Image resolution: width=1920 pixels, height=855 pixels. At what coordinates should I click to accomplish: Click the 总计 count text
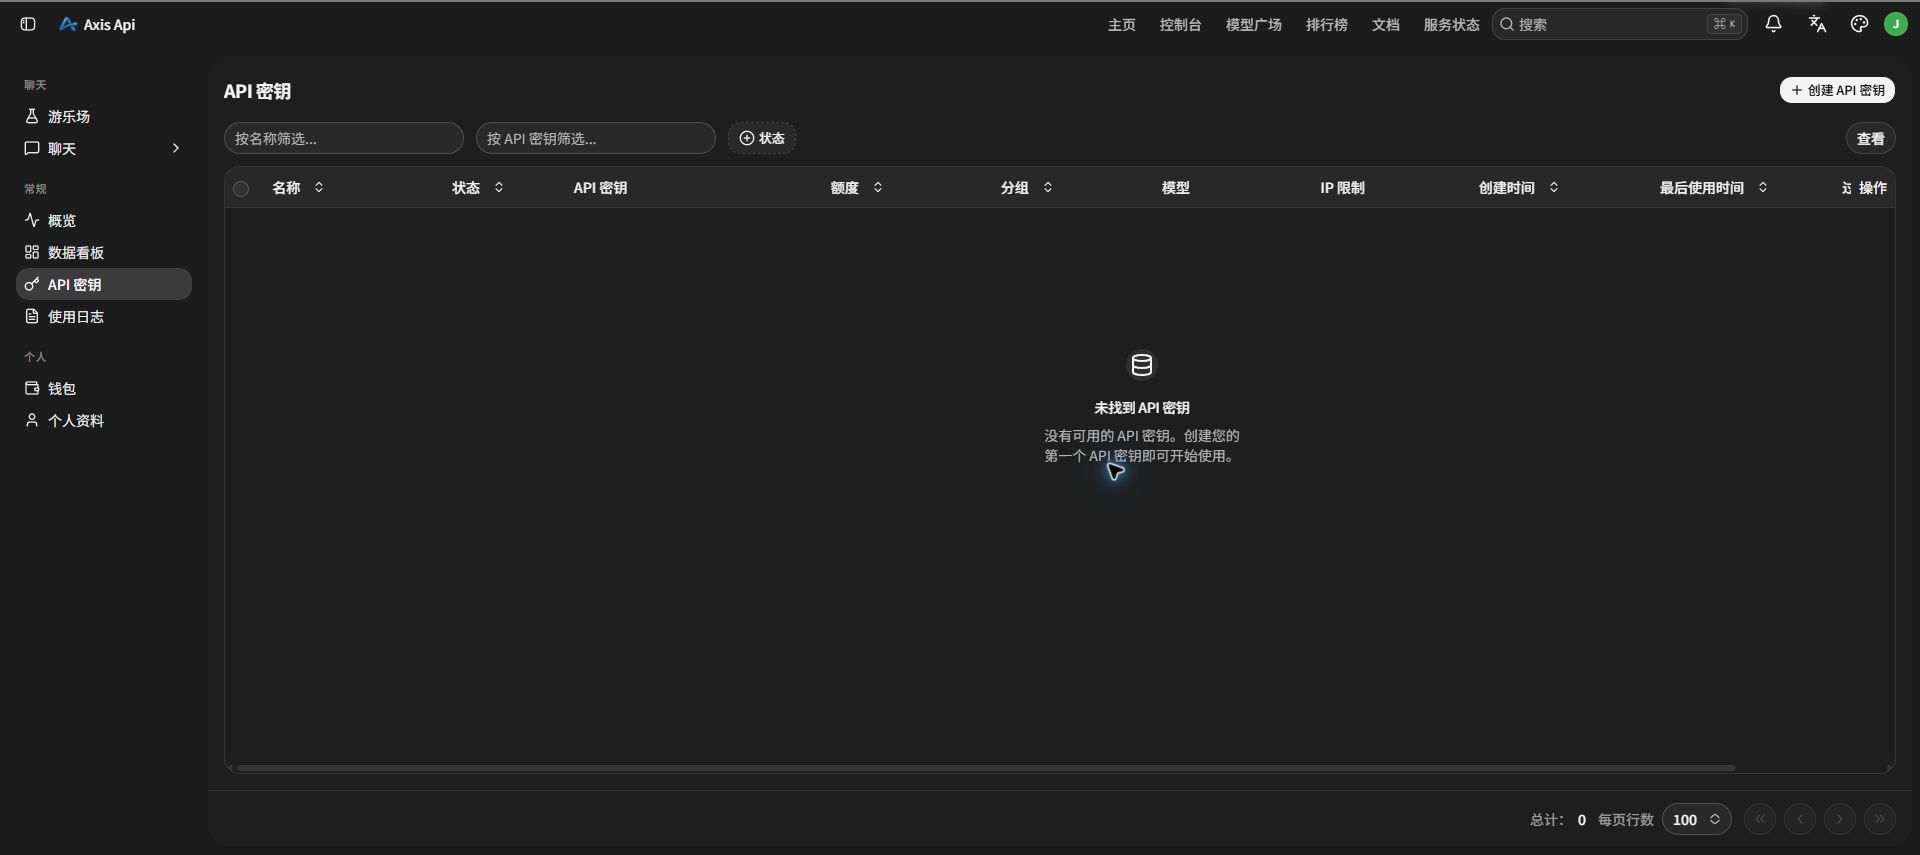tap(1558, 820)
